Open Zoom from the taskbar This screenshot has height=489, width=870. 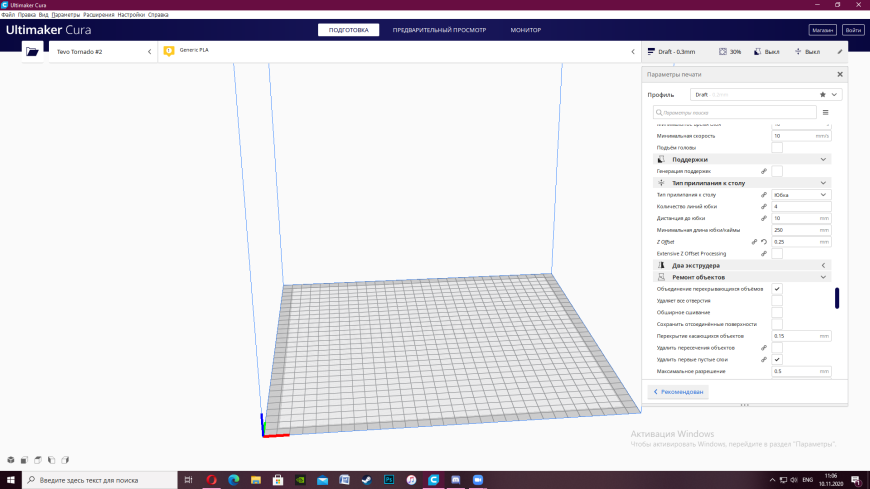click(478, 480)
